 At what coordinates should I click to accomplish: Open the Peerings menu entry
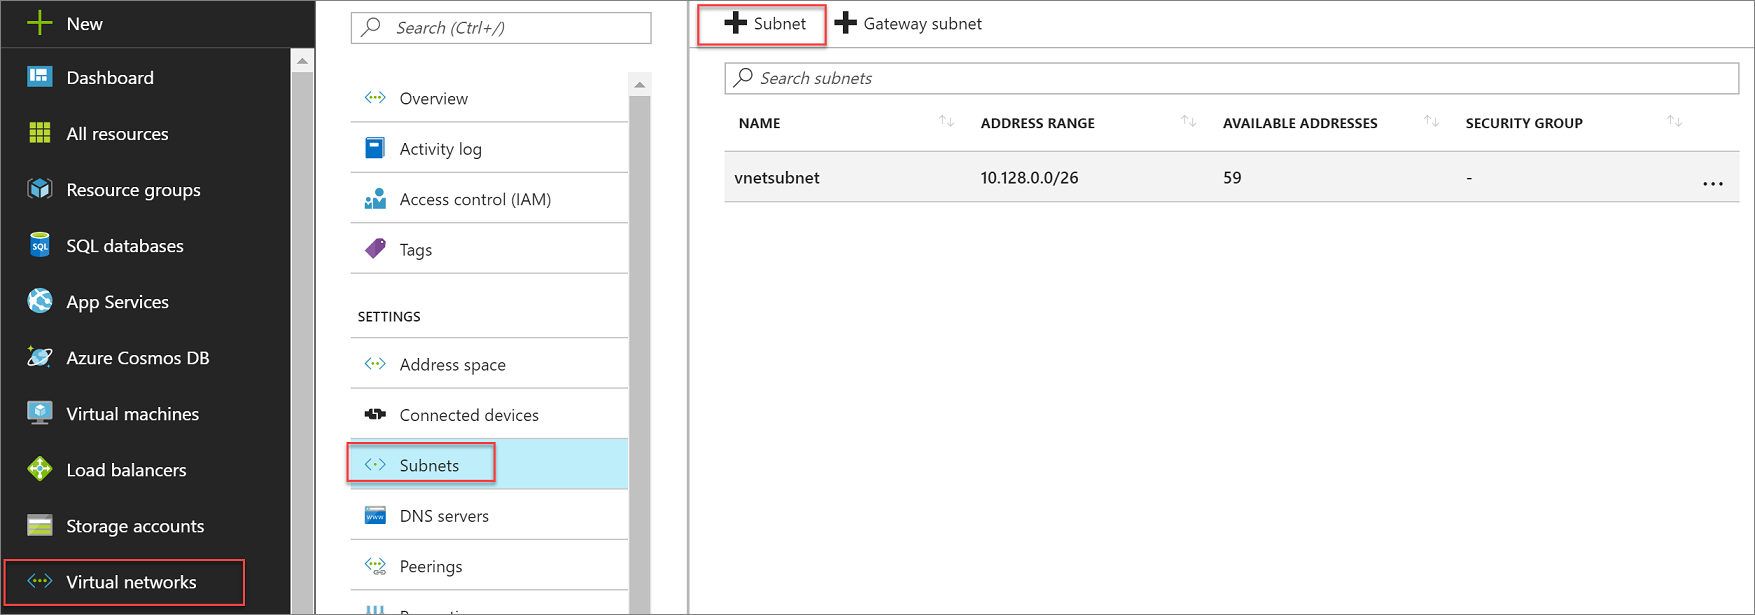point(430,566)
